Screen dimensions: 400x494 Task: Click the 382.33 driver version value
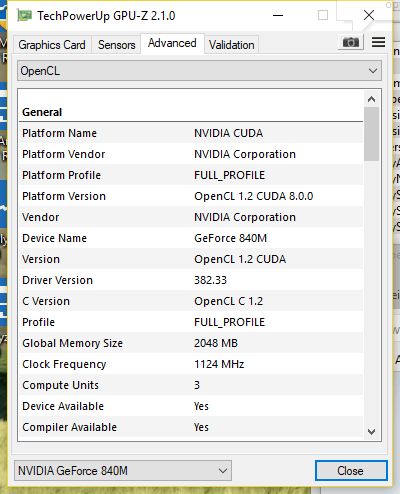pos(211,280)
